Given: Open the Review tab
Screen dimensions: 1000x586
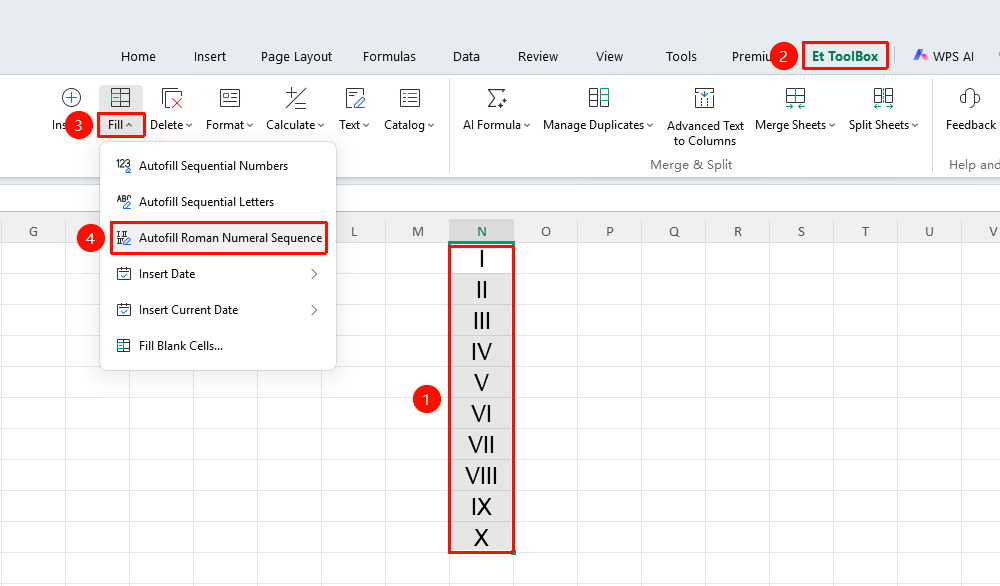Looking at the screenshot, I should point(538,57).
